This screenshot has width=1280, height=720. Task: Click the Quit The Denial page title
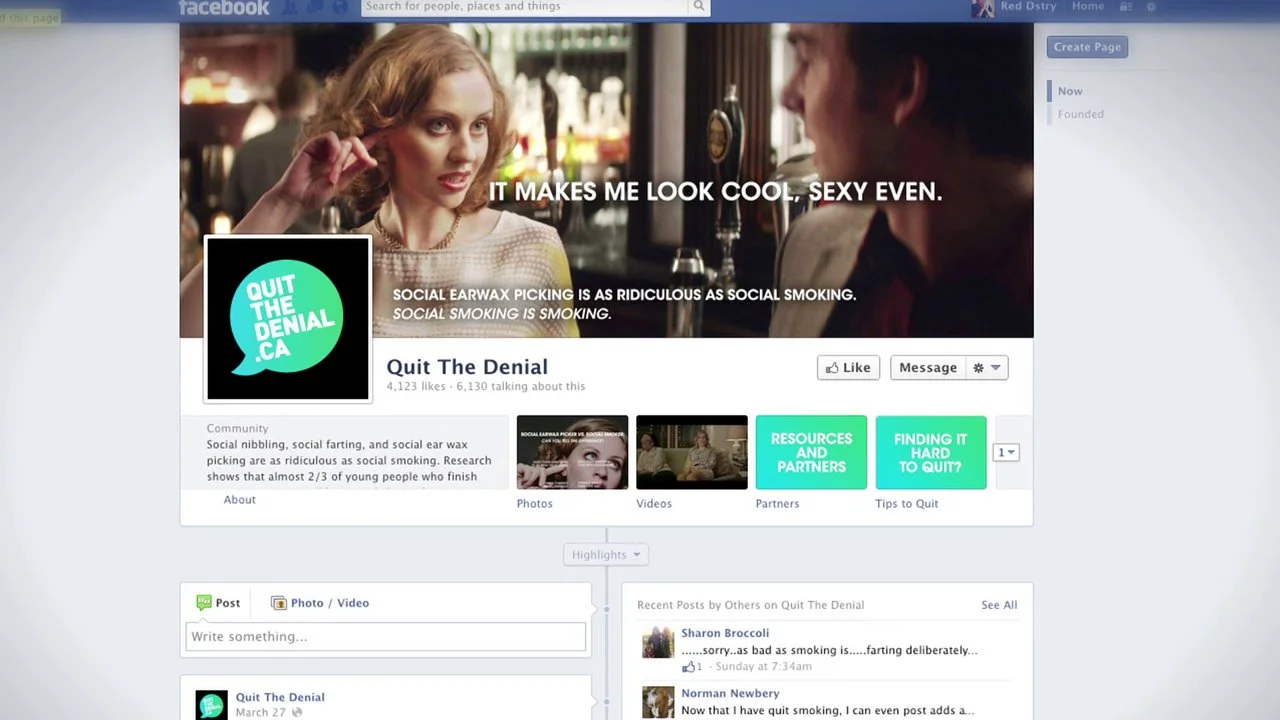coord(467,366)
